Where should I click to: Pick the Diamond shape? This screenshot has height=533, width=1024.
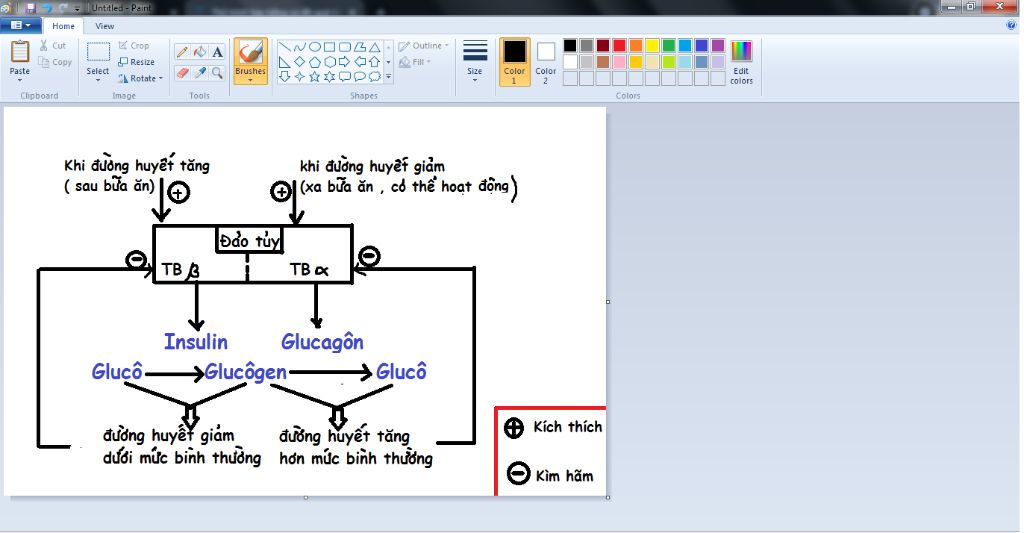click(x=300, y=62)
